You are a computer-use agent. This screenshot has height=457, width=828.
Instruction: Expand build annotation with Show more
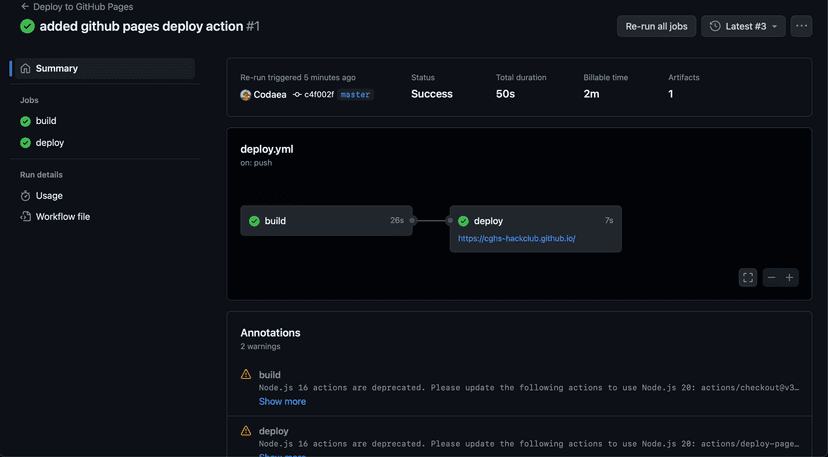282,401
